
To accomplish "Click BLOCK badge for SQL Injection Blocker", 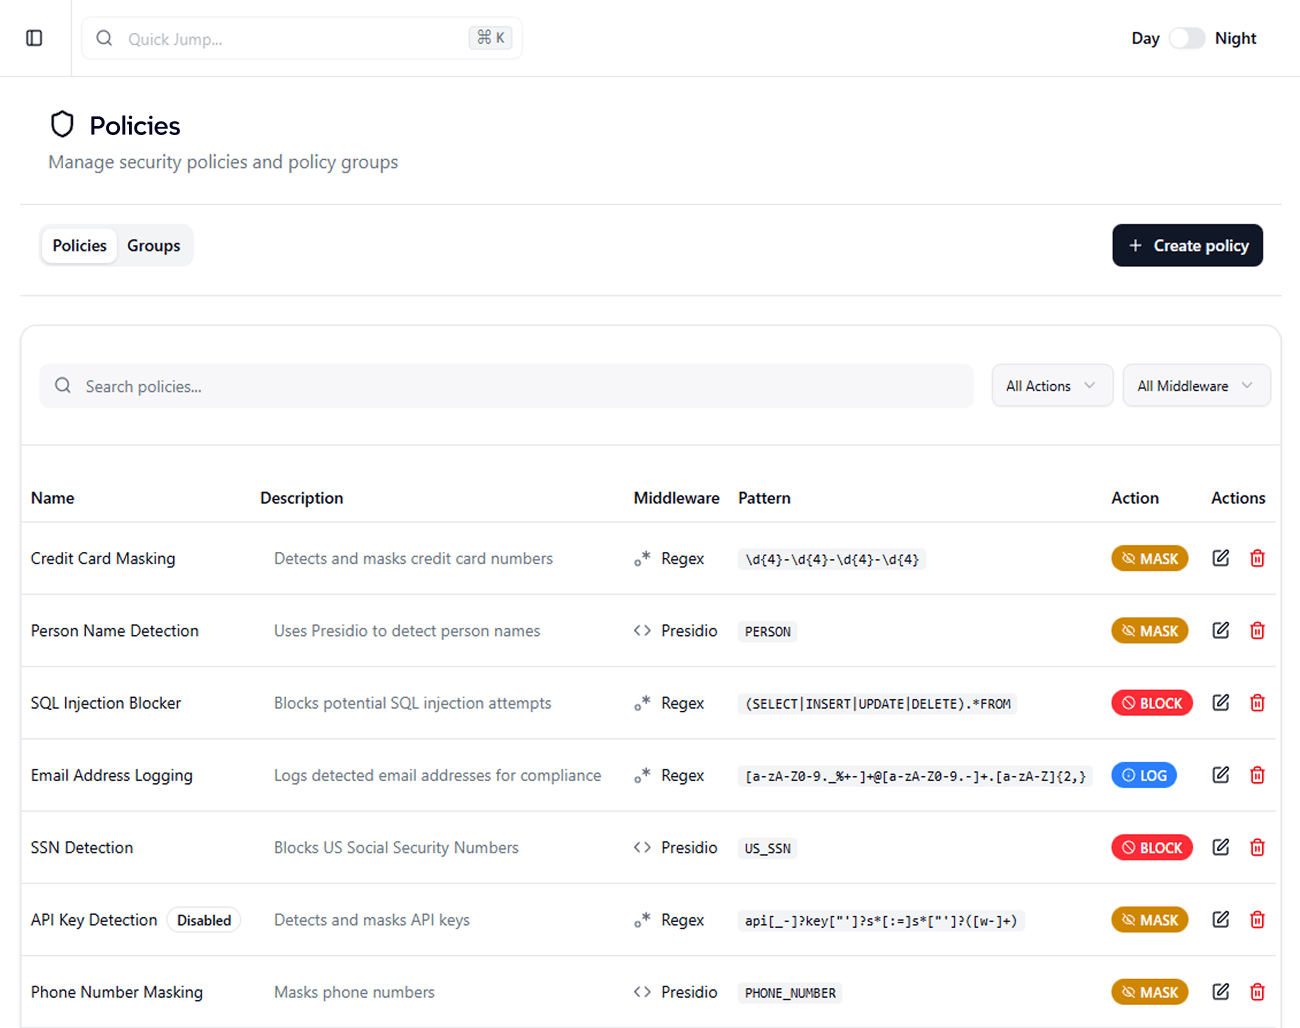I will [1152, 703].
